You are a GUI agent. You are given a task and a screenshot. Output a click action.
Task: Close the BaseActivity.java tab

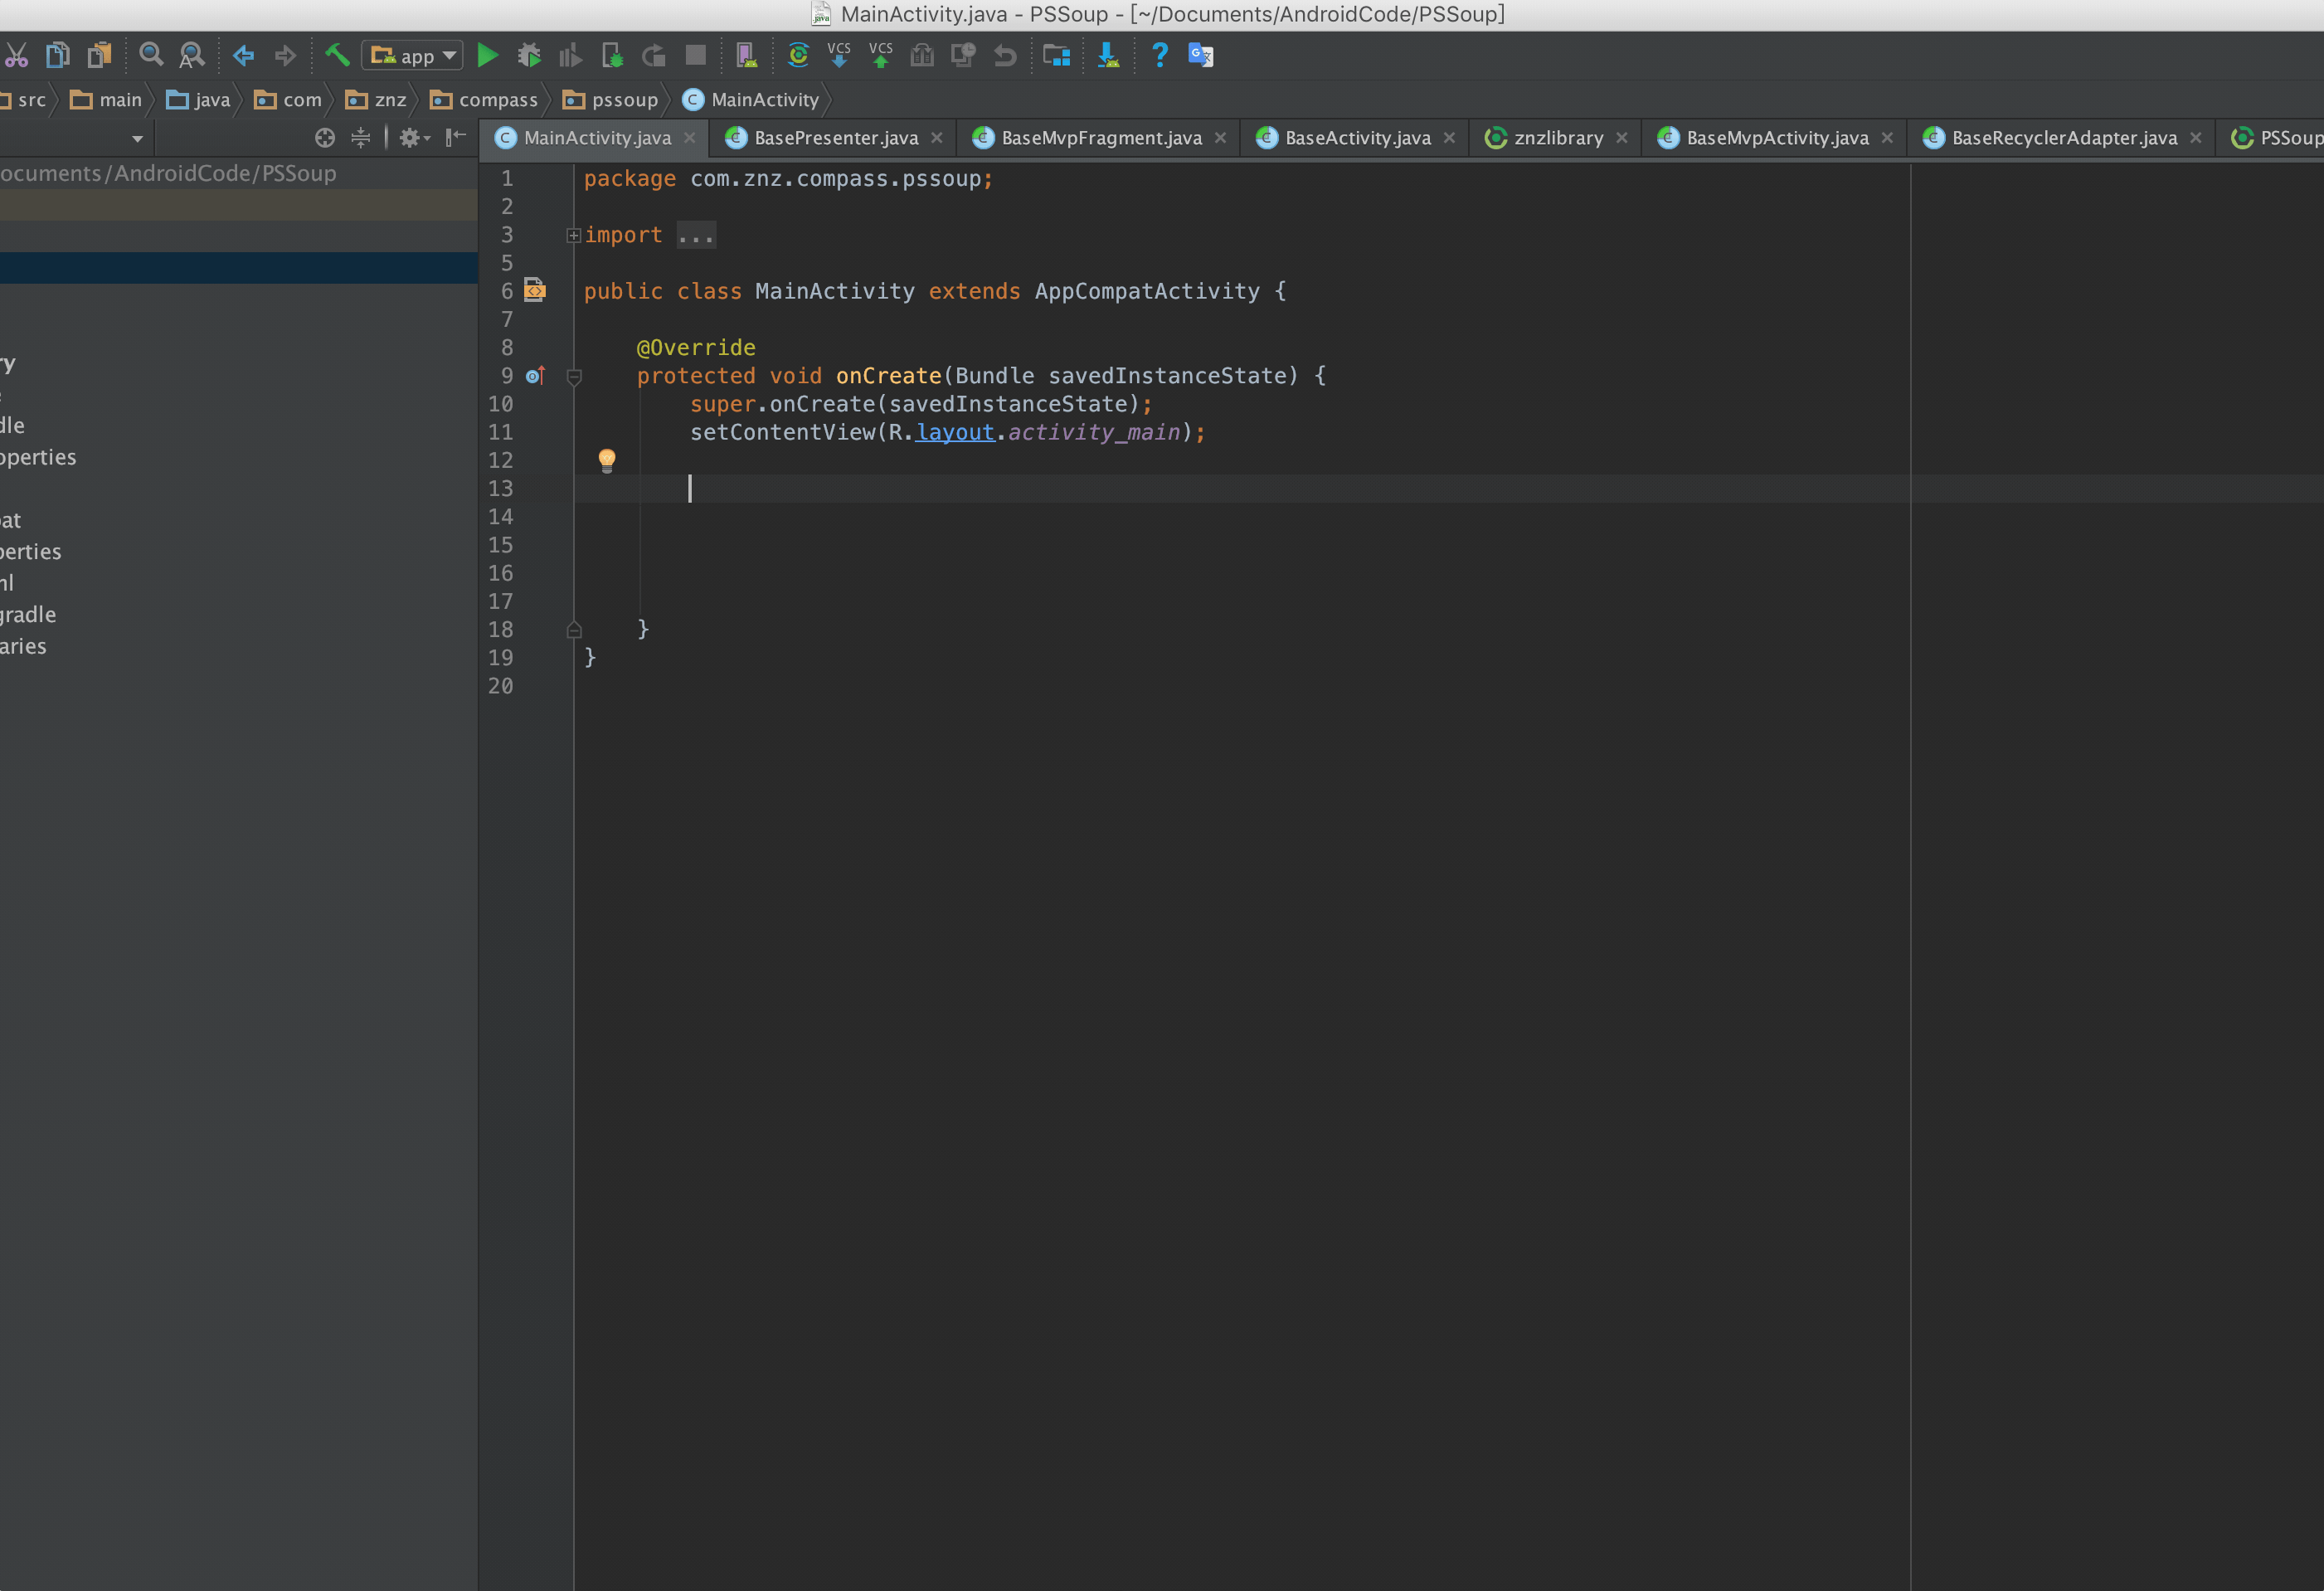coord(1449,138)
